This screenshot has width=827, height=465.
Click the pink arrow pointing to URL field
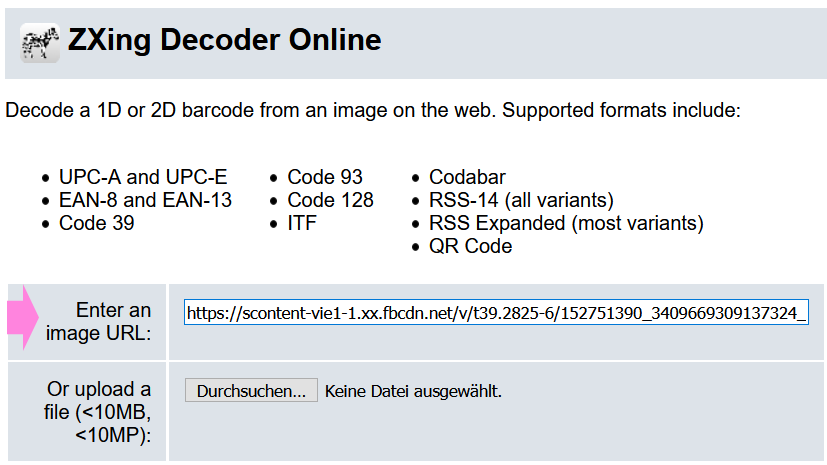tap(23, 317)
